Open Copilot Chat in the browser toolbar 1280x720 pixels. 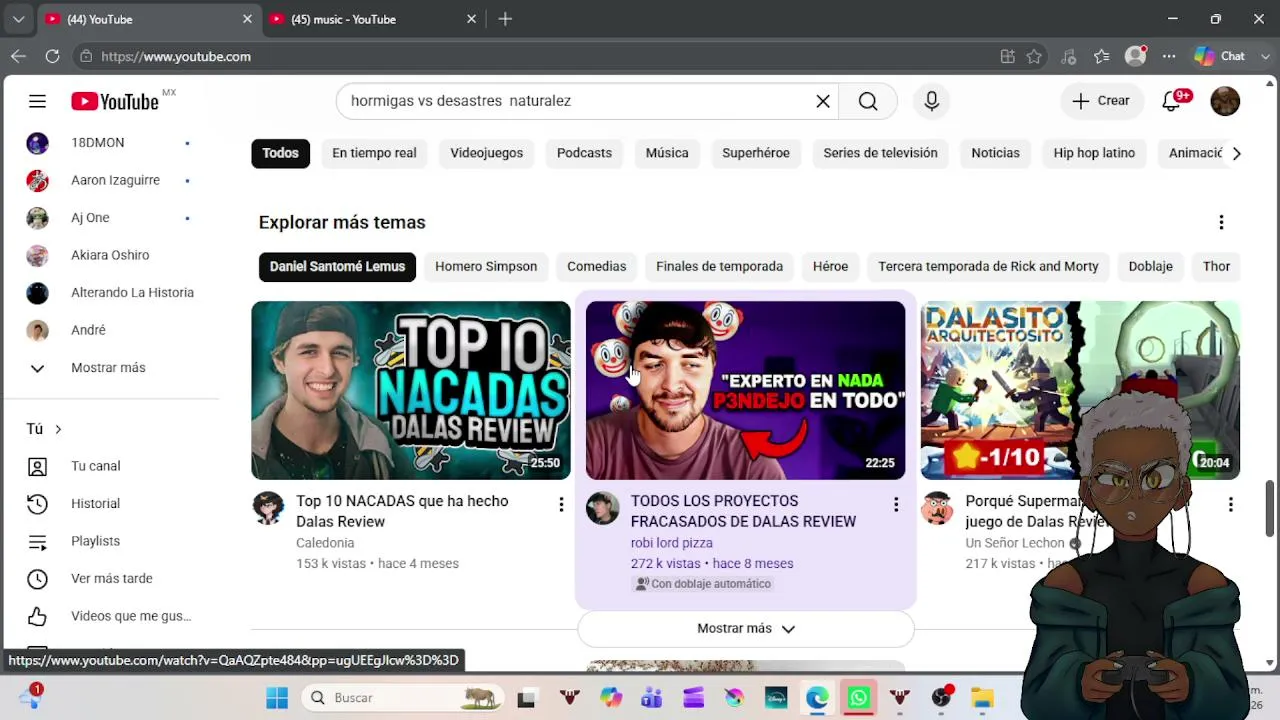(x=1220, y=57)
